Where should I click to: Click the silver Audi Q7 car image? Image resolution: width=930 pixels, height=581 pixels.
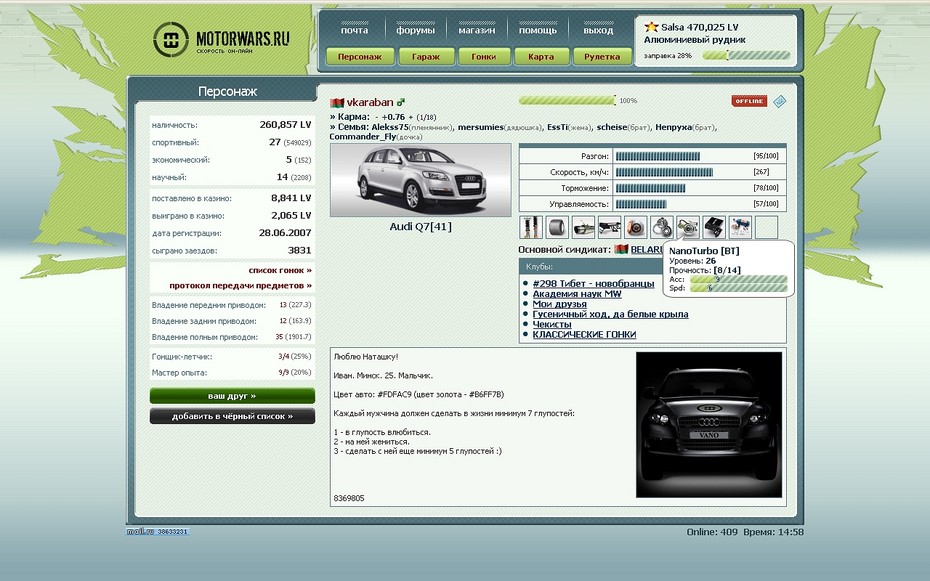click(x=421, y=180)
